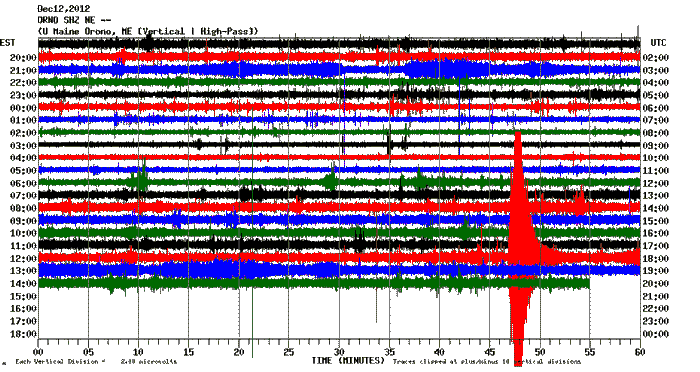Click the '03:00' label on EST axis
Image resolution: width=700 pixels, height=372 pixels.
[23, 146]
